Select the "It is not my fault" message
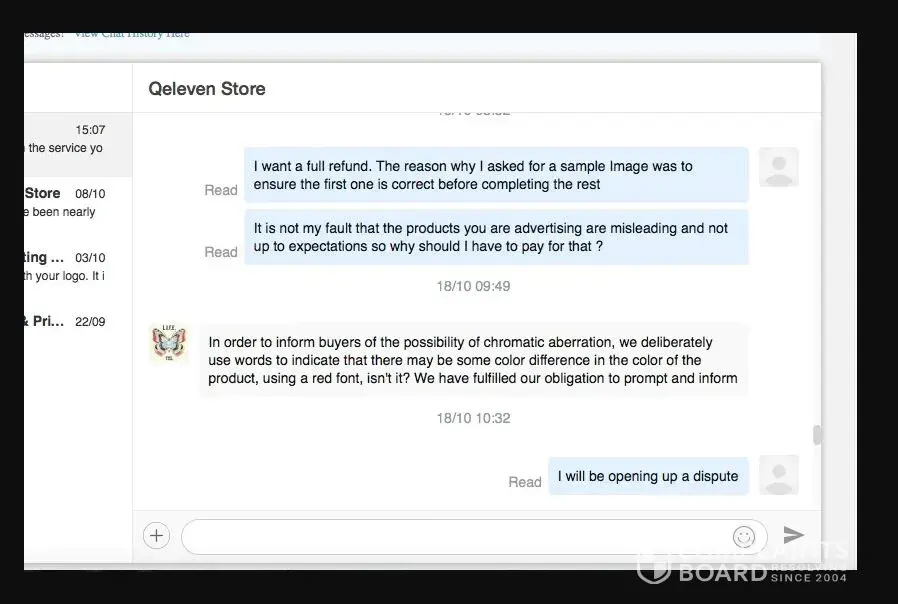Screen dimensions: 898x604 click(x=497, y=237)
